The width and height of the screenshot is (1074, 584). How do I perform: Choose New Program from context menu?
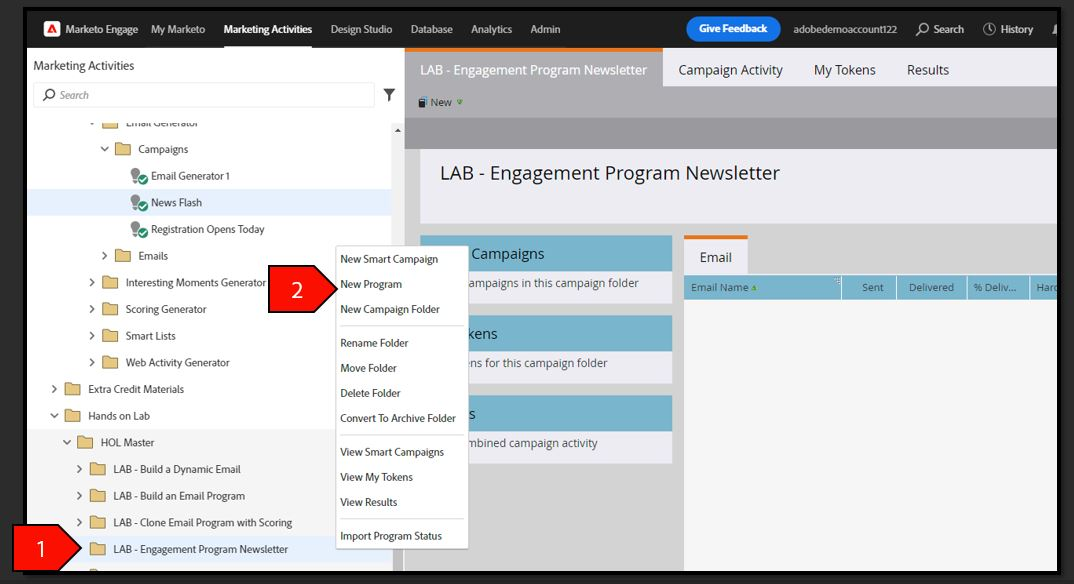pyautogui.click(x=371, y=284)
